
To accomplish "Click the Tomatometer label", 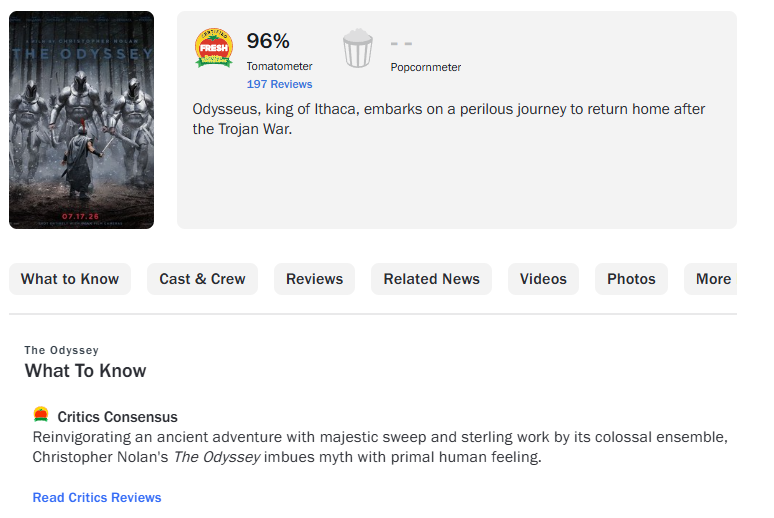I will tap(279, 66).
